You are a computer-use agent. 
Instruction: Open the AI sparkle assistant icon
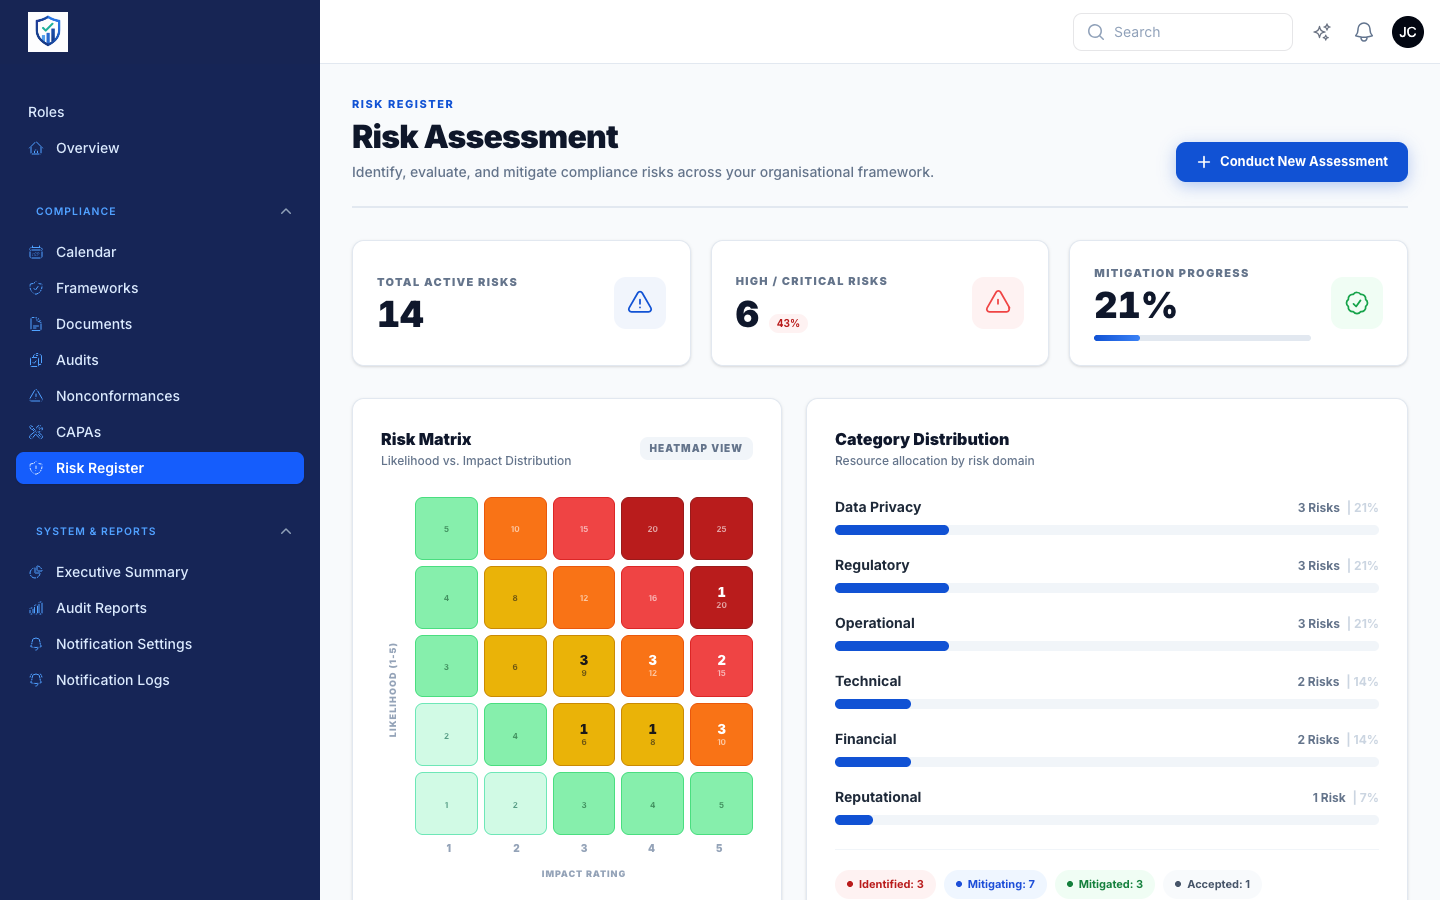(1322, 32)
